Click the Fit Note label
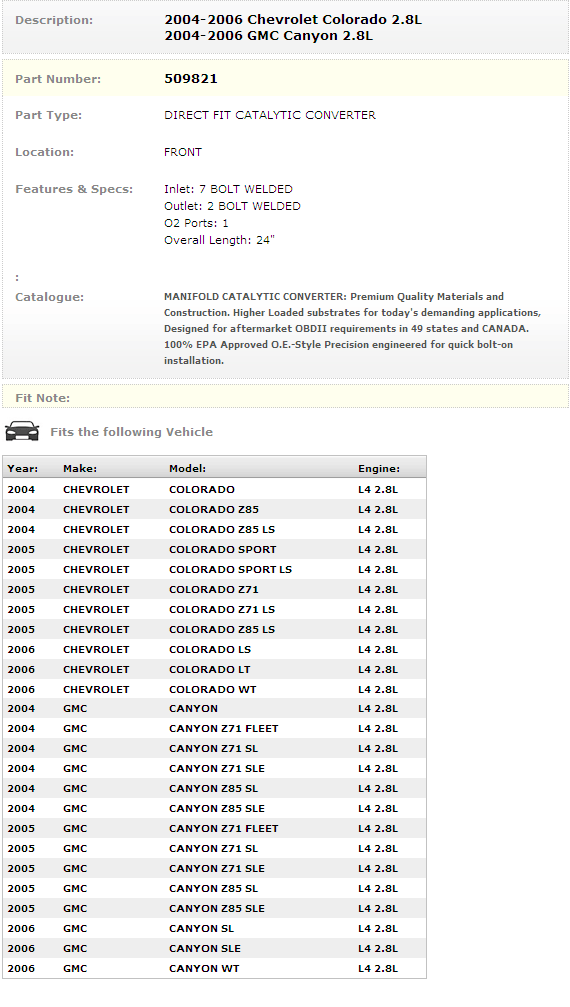Screen dimensions: 570x1007 [42, 398]
